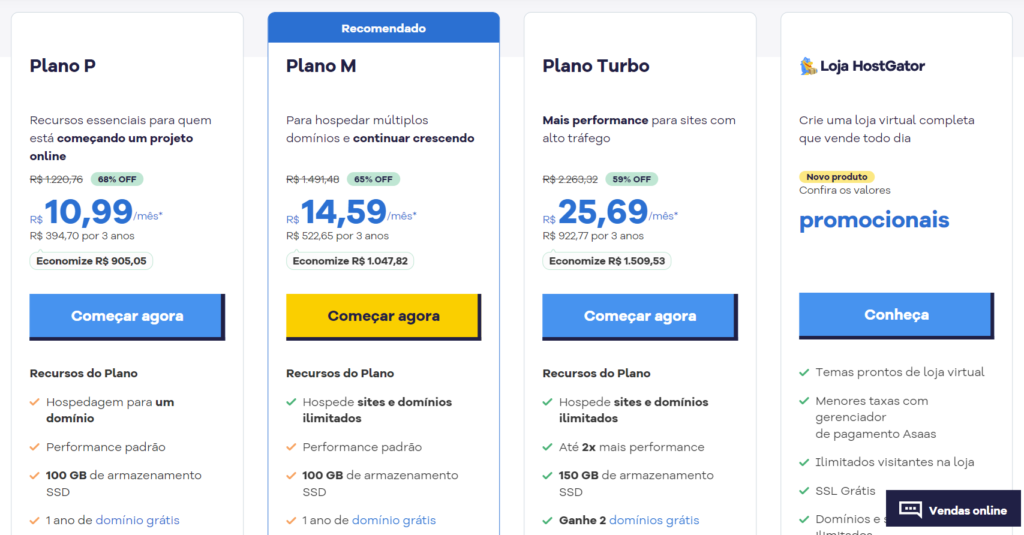Image resolution: width=1024 pixels, height=535 pixels.
Task: Click the checkmark beside Ilimitados visitantes na loja
Action: [804, 462]
